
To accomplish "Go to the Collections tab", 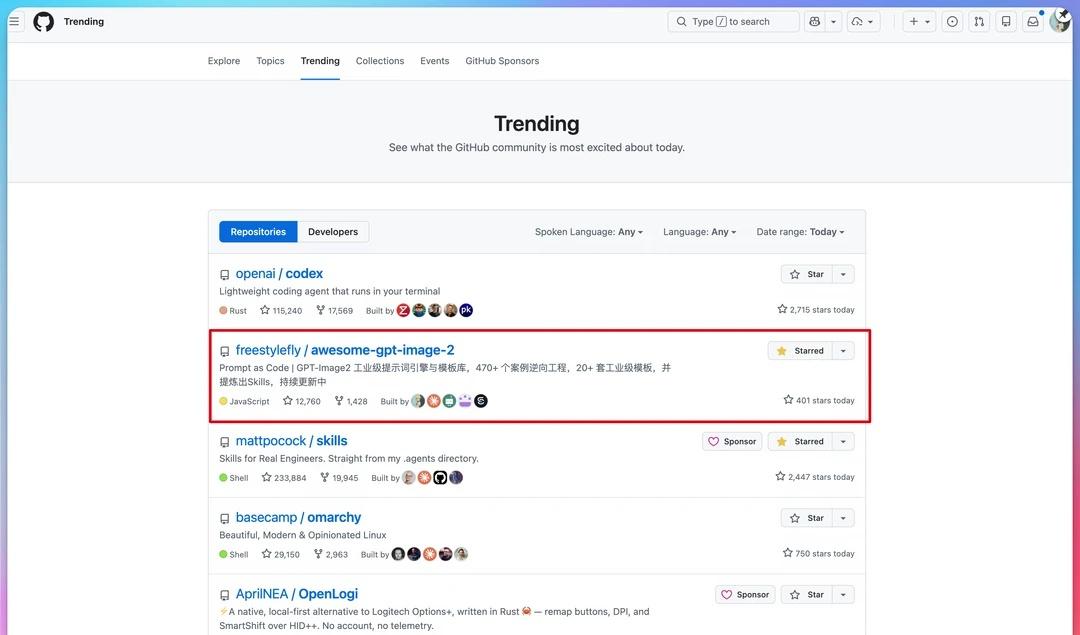I will pyautogui.click(x=380, y=61).
